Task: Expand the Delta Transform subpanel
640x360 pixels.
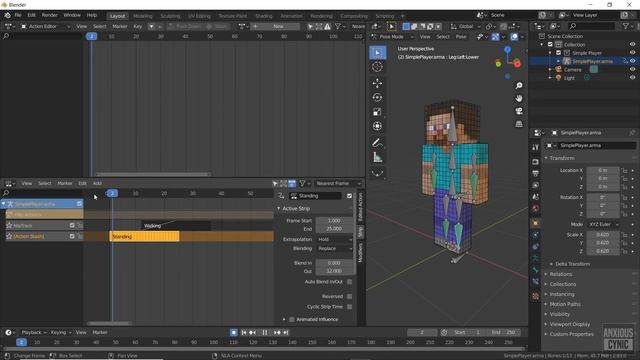Action: tap(572, 264)
